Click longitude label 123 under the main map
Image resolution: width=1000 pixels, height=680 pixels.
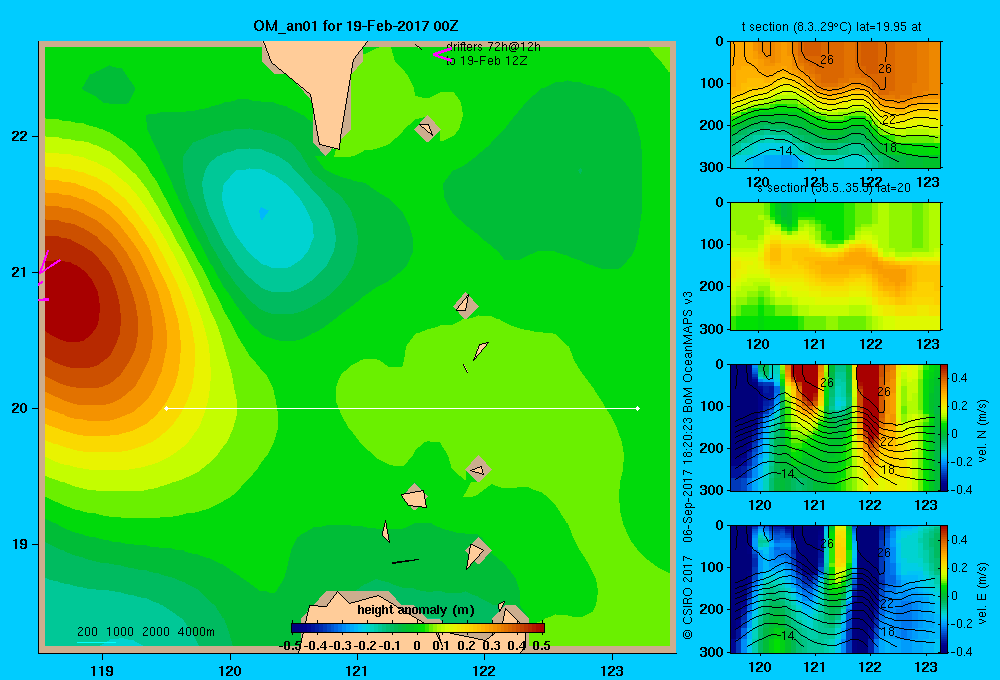612,670
